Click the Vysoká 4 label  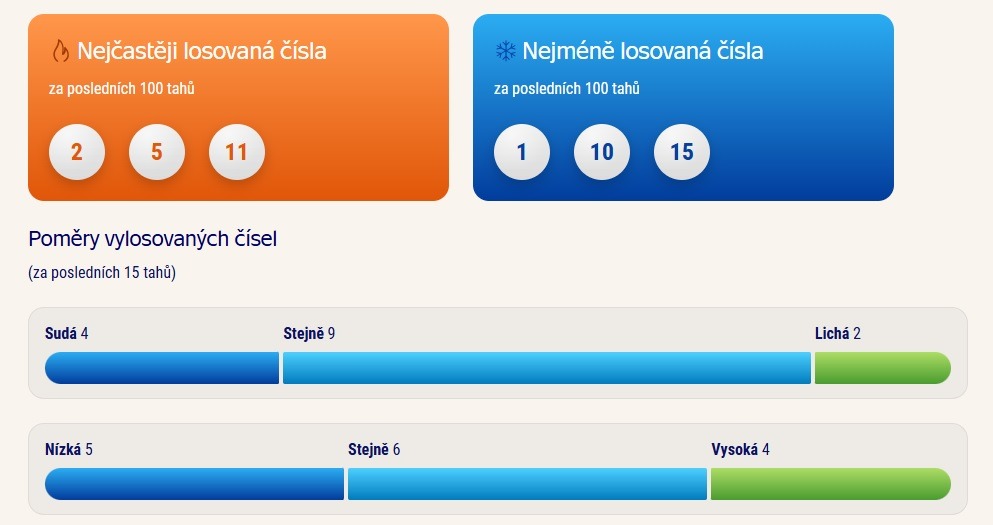click(x=740, y=449)
